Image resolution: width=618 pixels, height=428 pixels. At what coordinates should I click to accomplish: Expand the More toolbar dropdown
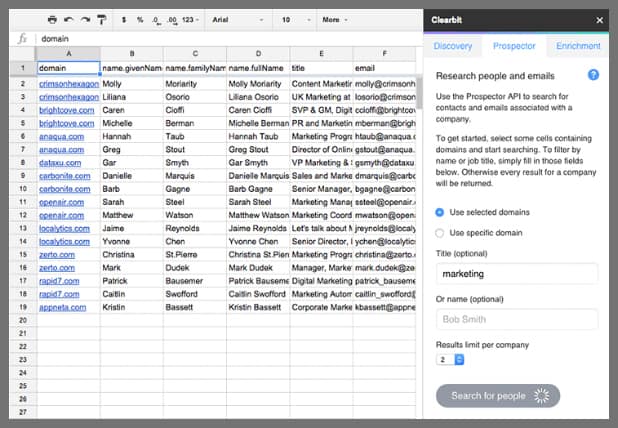click(337, 19)
